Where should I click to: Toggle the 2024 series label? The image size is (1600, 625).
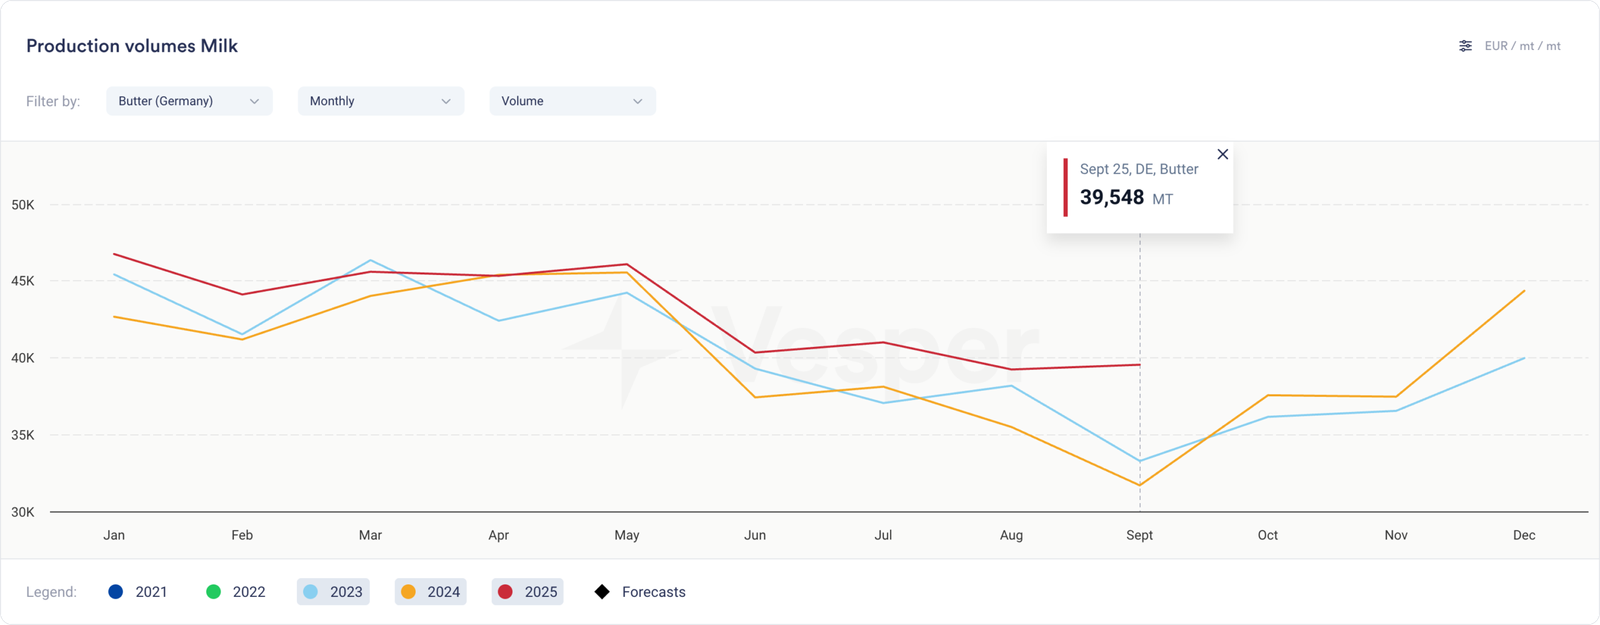click(x=443, y=592)
